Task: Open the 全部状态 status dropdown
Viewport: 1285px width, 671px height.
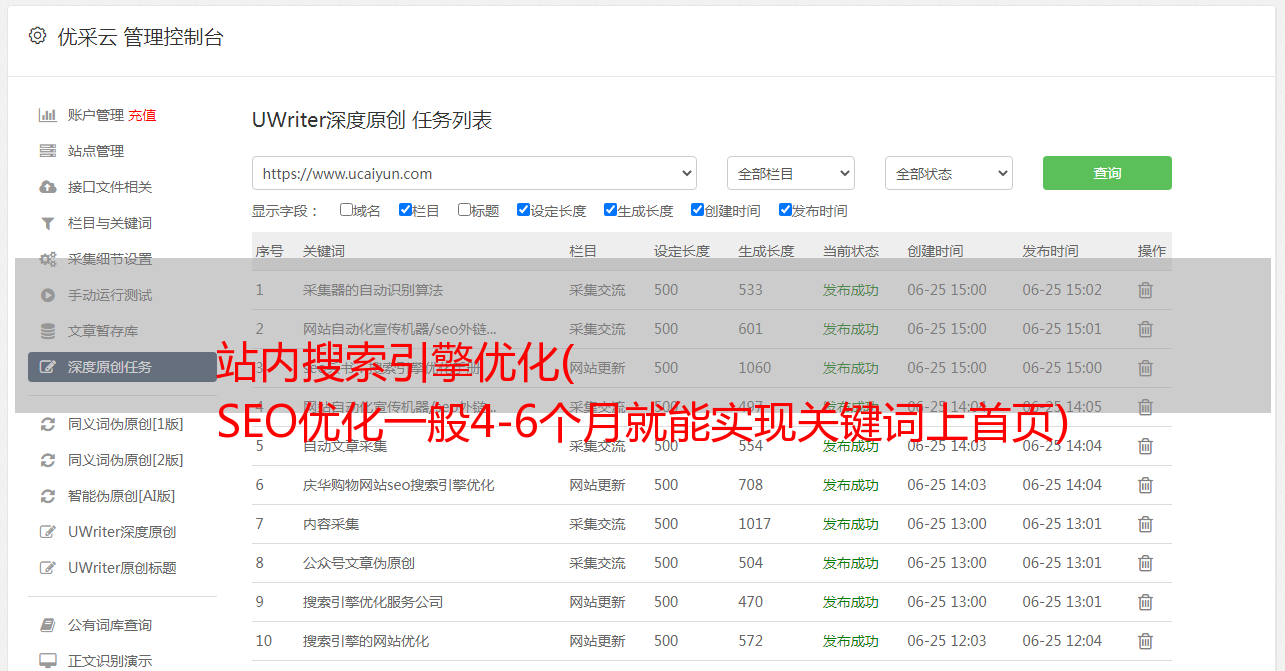Action: click(948, 173)
